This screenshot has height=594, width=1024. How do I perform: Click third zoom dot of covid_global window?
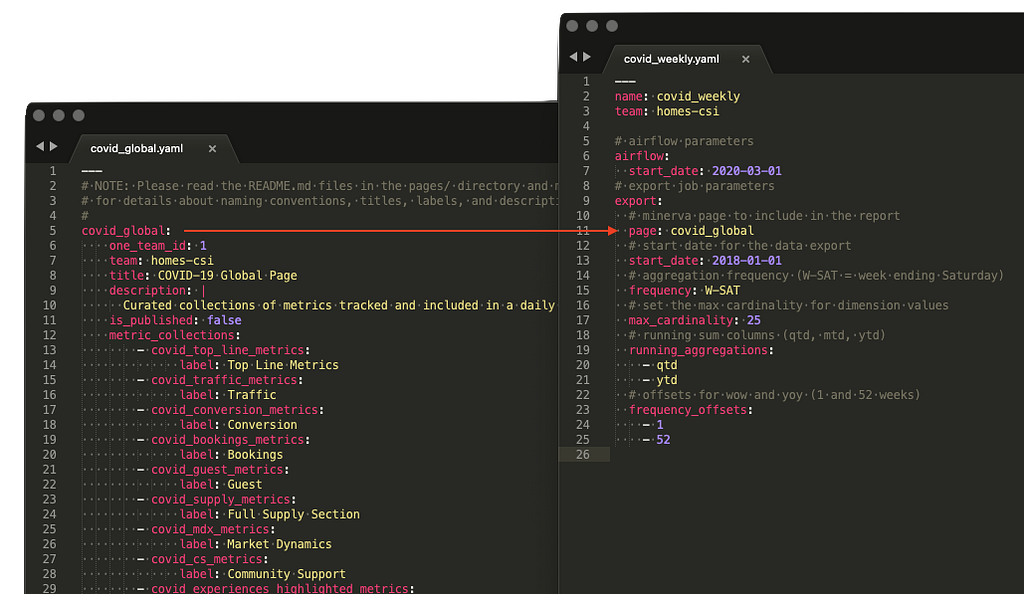click(x=78, y=116)
